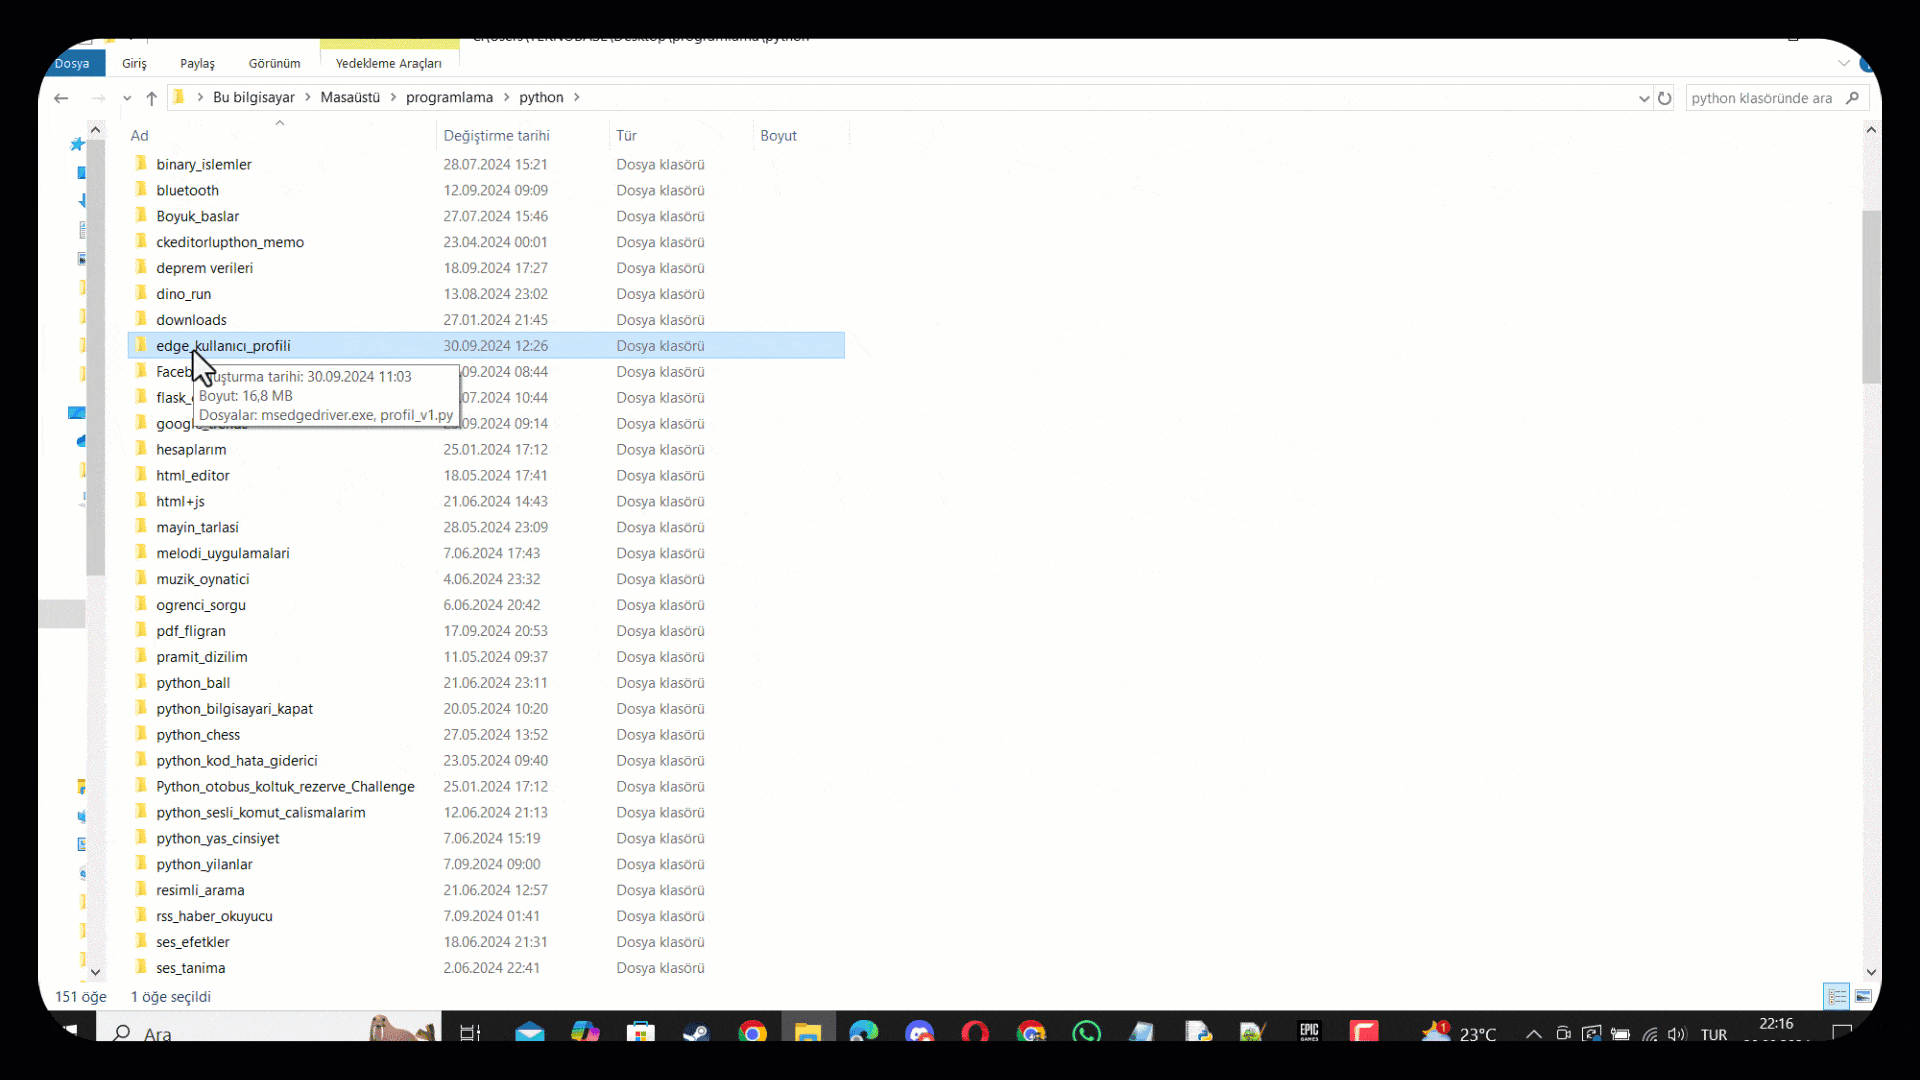Open the weather widget showing 23°C
1920x1080 pixels.
coord(1459,1033)
